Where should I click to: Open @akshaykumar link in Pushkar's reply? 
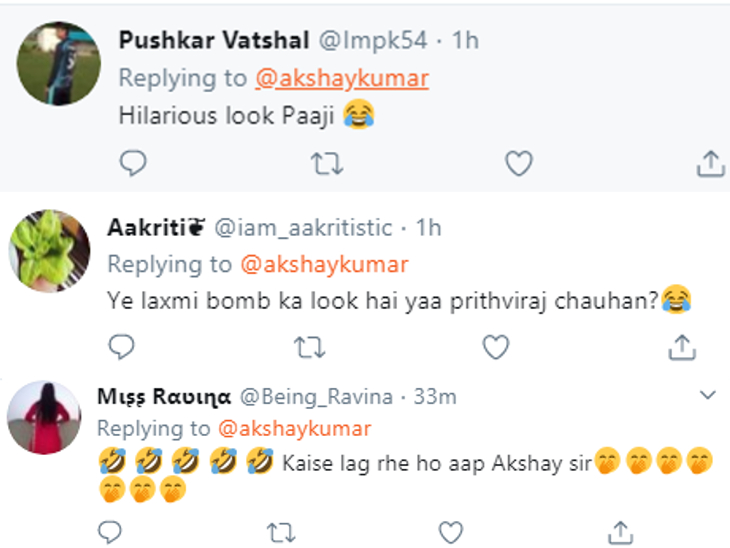(342, 79)
